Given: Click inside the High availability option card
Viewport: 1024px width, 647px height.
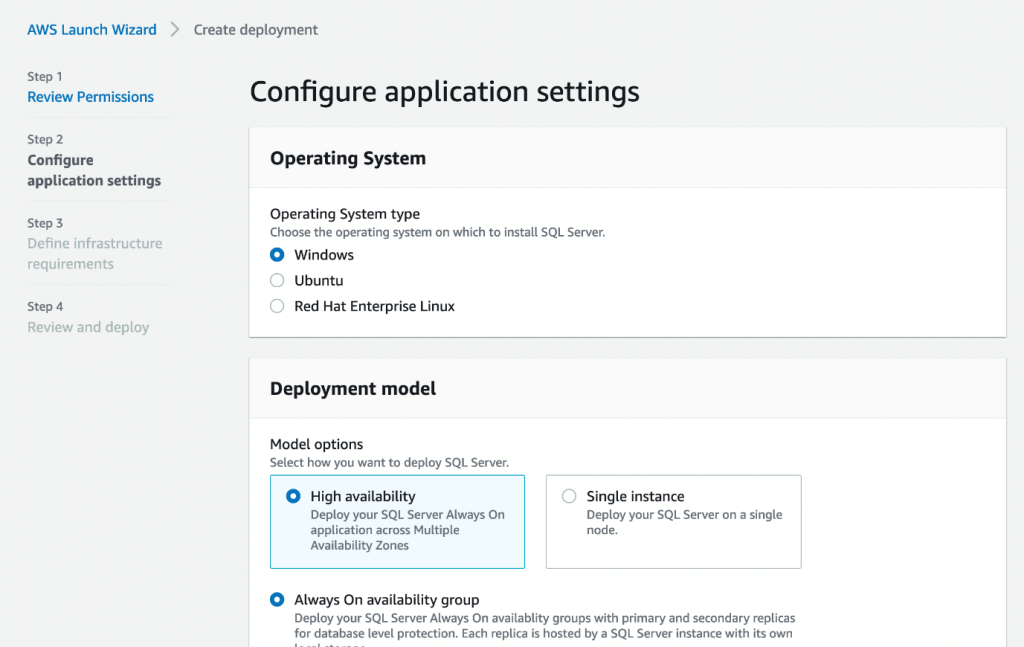Looking at the screenshot, I should [x=397, y=521].
